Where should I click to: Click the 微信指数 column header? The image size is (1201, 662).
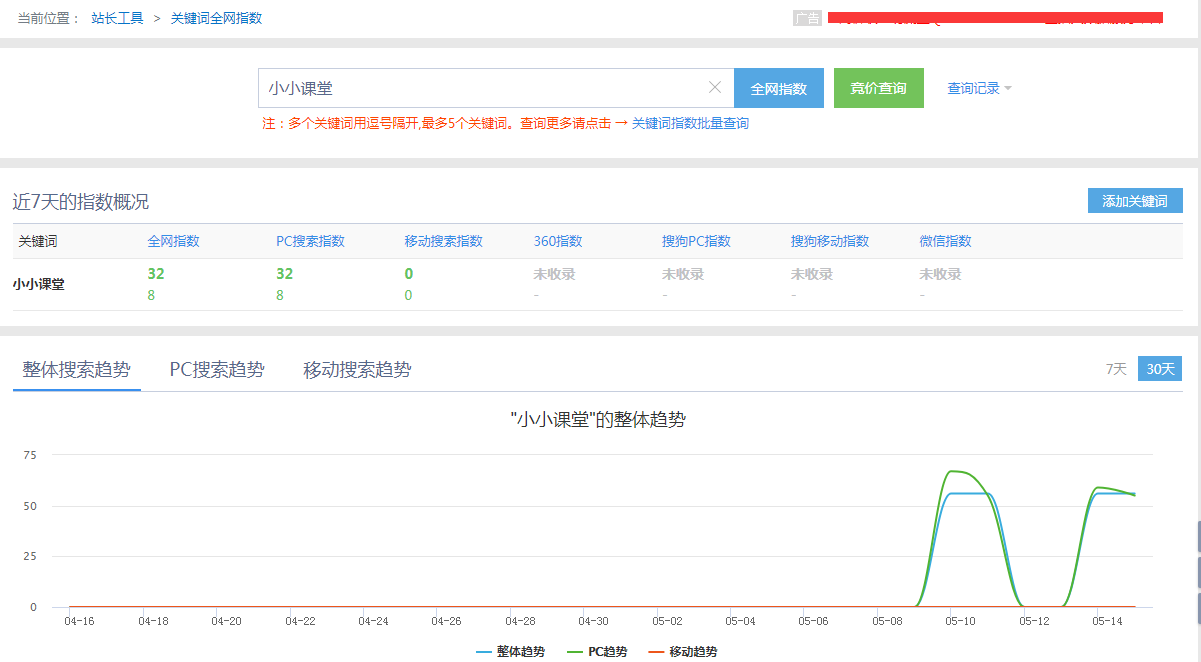point(945,241)
